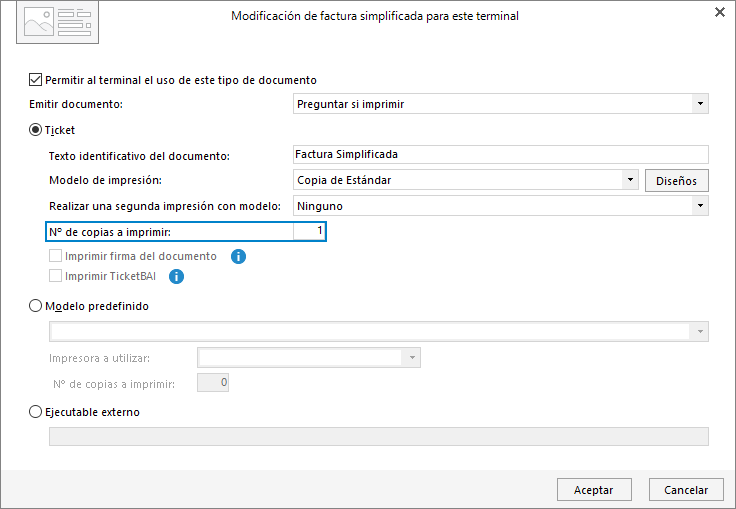Dismiss changes with the Cancelar button
Image resolution: width=736 pixels, height=509 pixels.
(686, 490)
